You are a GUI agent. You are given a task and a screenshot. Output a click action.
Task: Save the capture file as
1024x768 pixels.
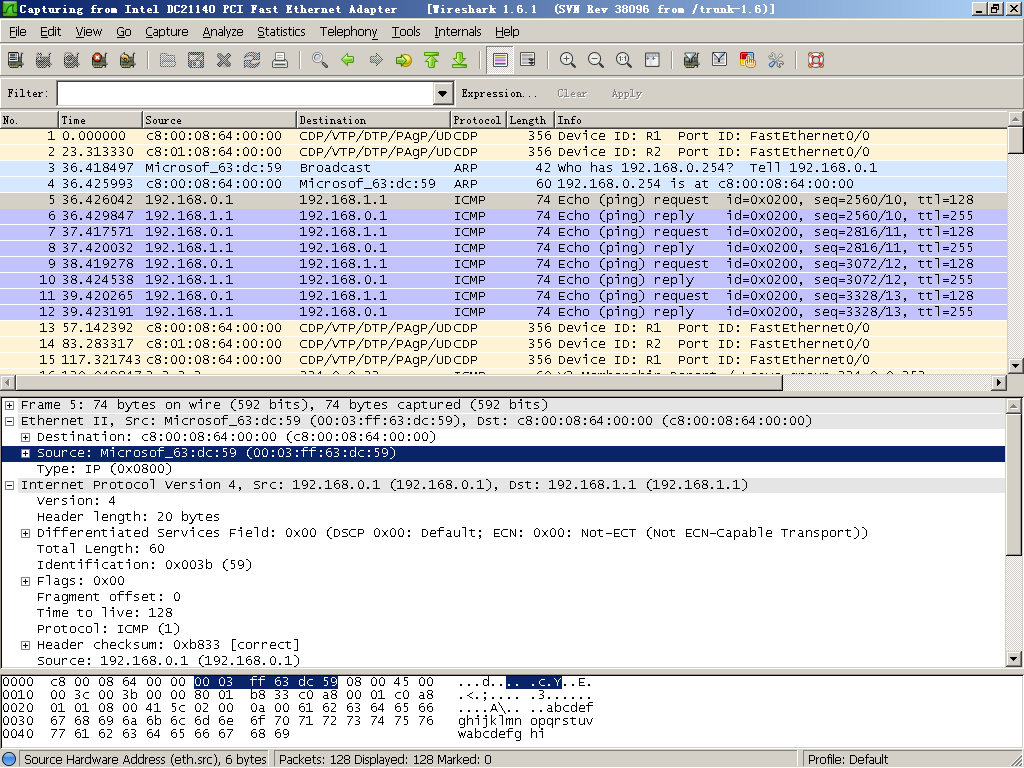[196, 61]
